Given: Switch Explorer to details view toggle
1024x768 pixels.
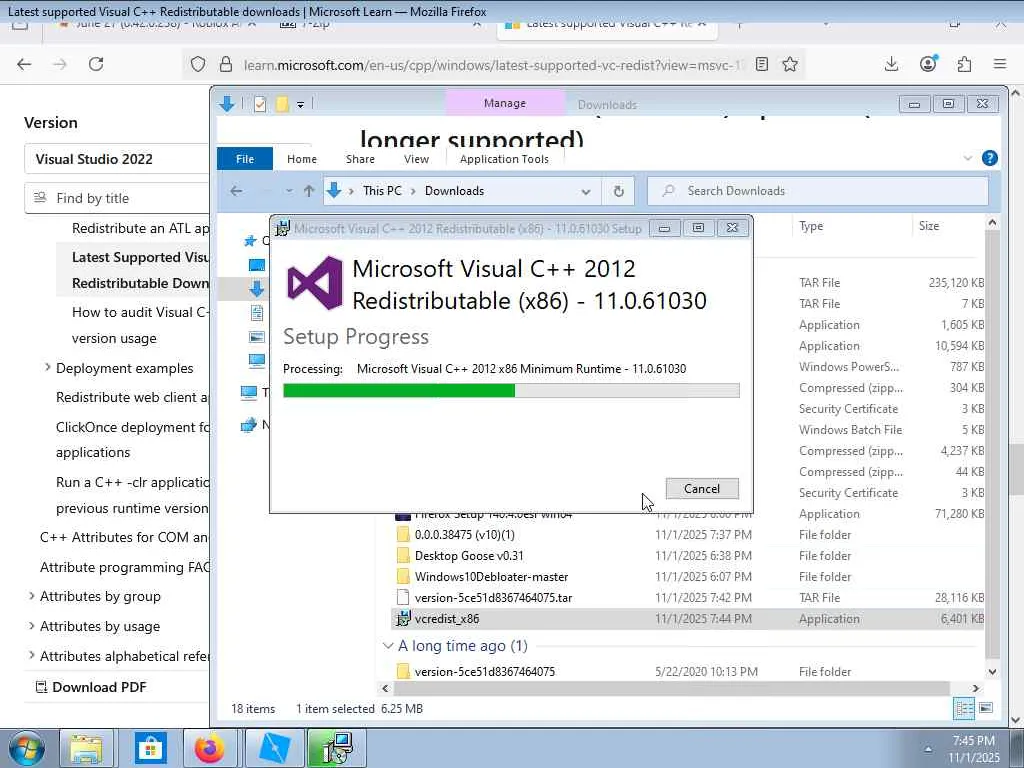Looking at the screenshot, I should (964, 709).
